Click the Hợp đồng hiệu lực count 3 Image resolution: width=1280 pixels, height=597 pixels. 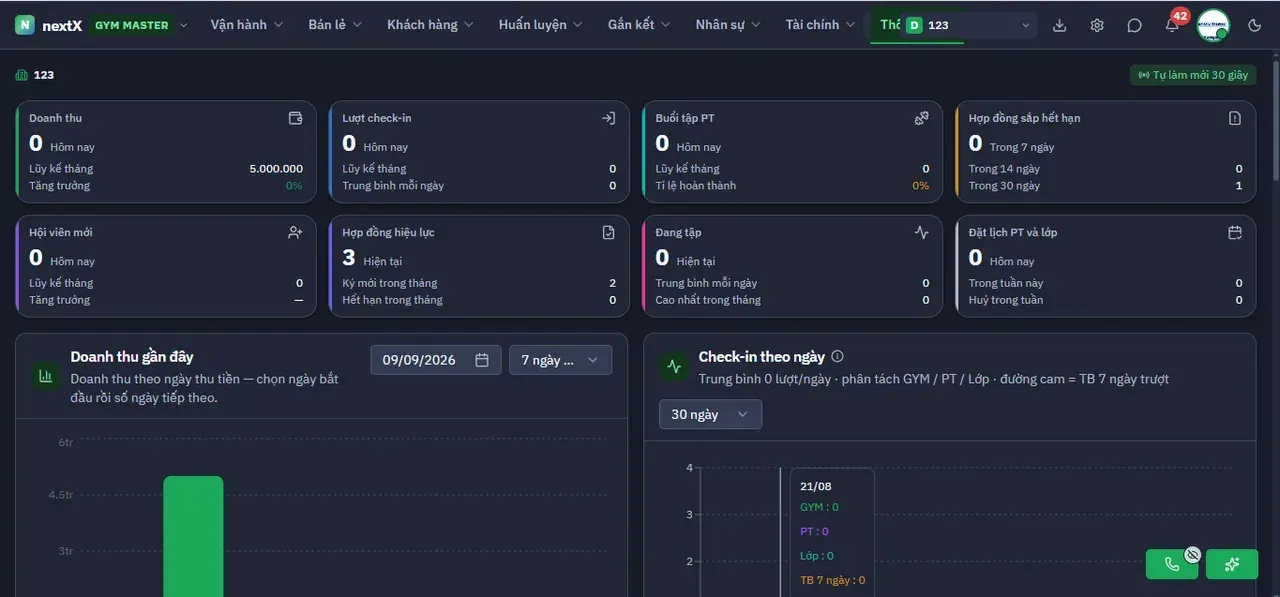tap(349, 258)
